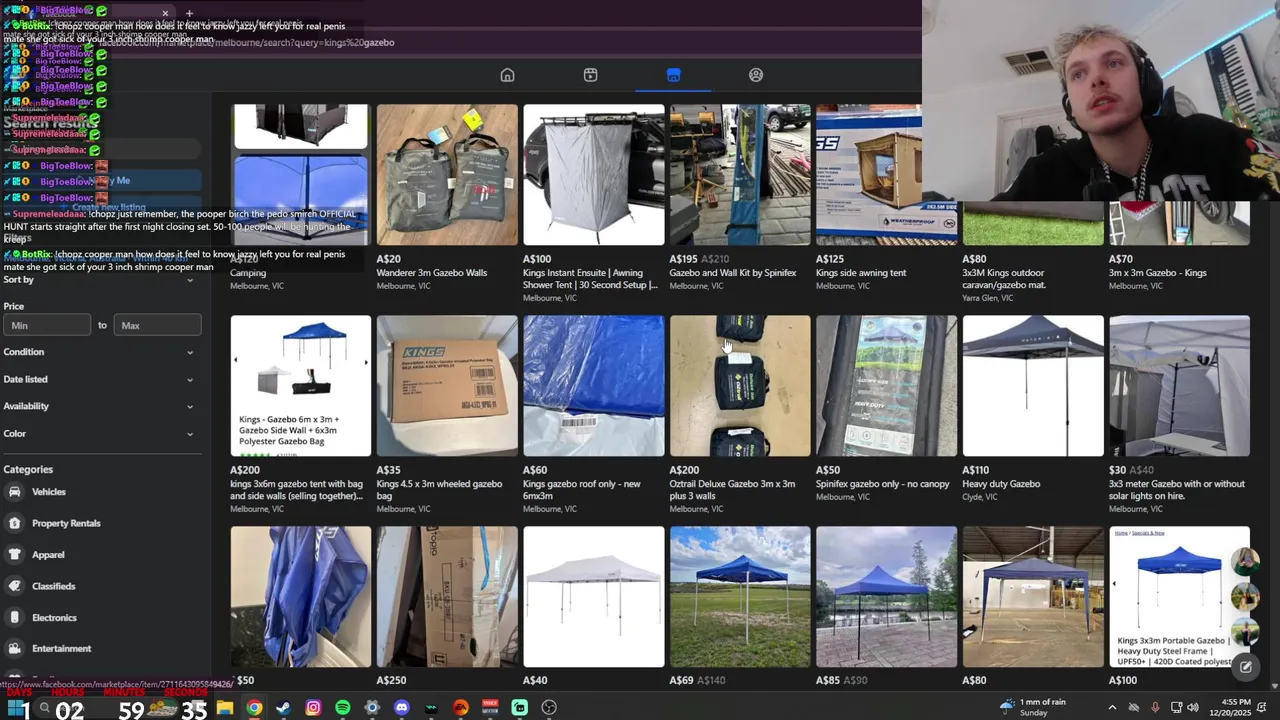Open Kings gazebo roof only listing thumbnail
Image resolution: width=1280 pixels, height=720 pixels.
(593, 386)
